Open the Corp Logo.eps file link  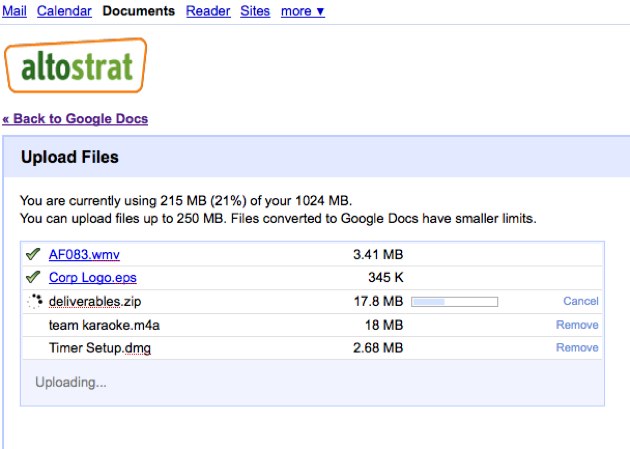pos(92,278)
